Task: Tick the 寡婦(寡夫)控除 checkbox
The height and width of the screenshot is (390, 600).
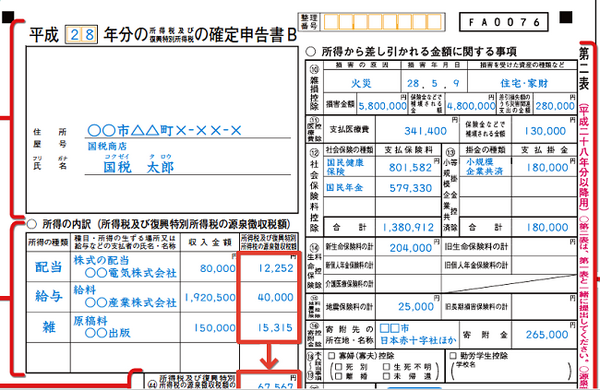Action: [331, 356]
